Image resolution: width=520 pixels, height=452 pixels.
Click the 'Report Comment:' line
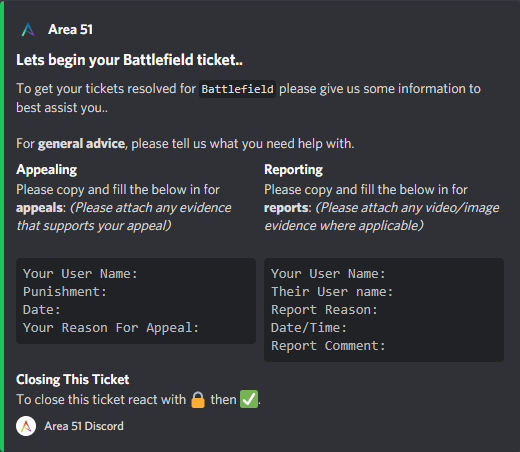(x=328, y=346)
